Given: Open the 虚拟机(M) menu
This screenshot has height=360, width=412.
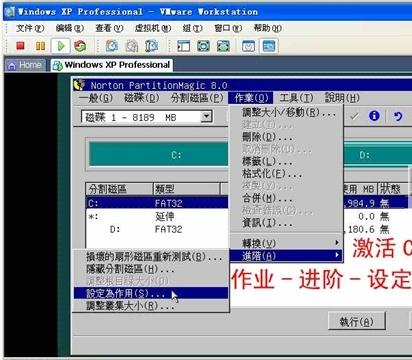Looking at the screenshot, I should (153, 28).
